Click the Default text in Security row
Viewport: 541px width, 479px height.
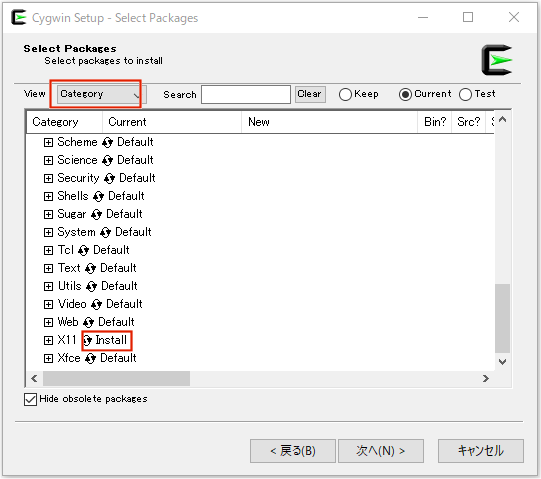[137, 178]
